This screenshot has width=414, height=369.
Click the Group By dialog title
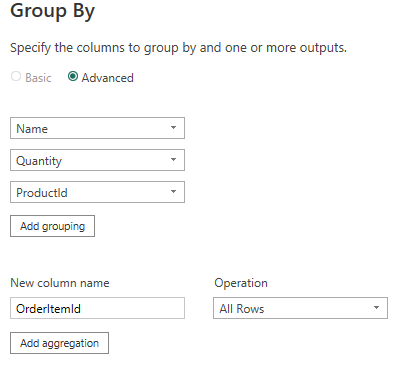[53, 12]
